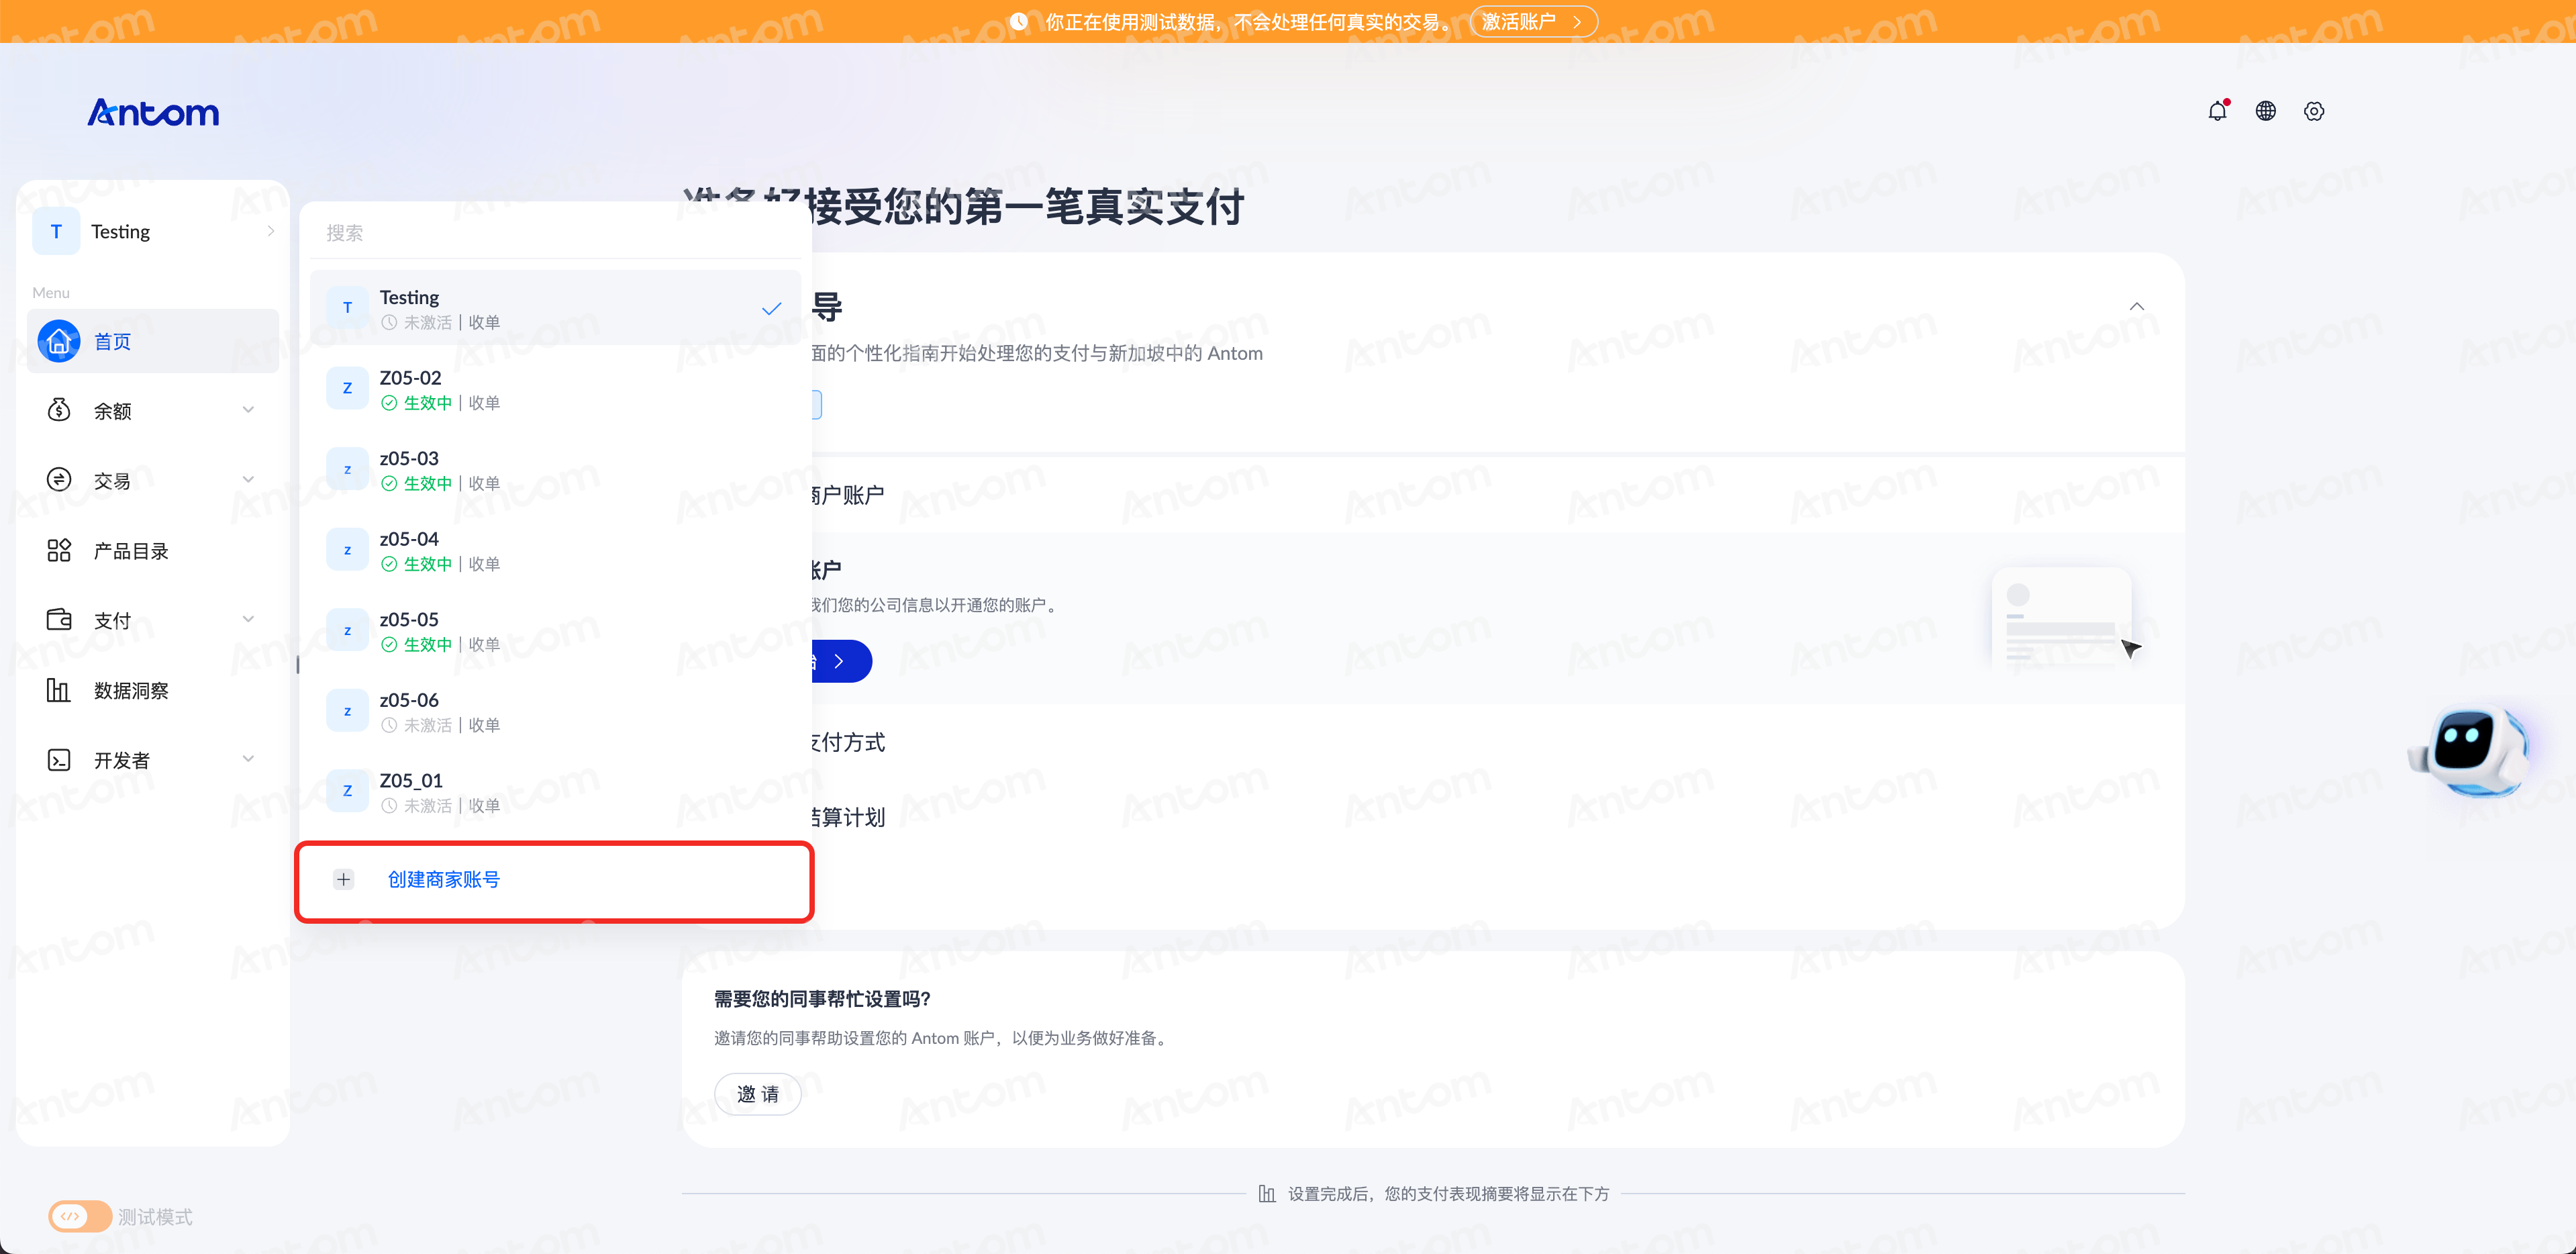Click the clock icon in the orange banner
2576x1254 pixels.
[1018, 21]
